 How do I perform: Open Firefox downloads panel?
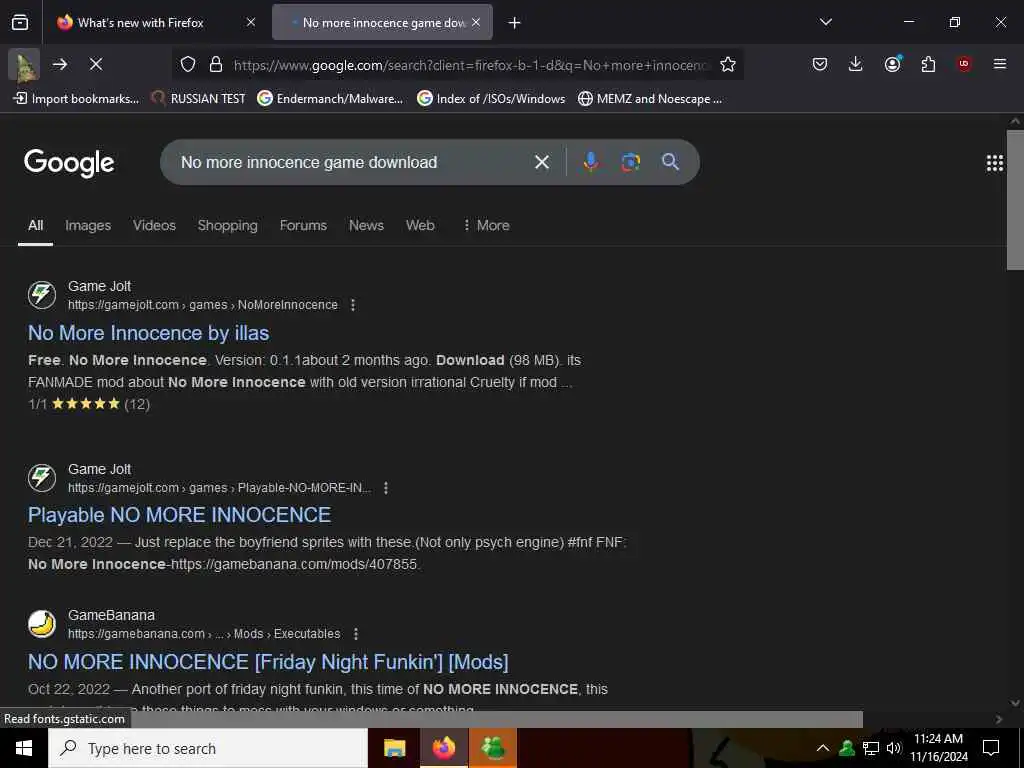tap(856, 64)
